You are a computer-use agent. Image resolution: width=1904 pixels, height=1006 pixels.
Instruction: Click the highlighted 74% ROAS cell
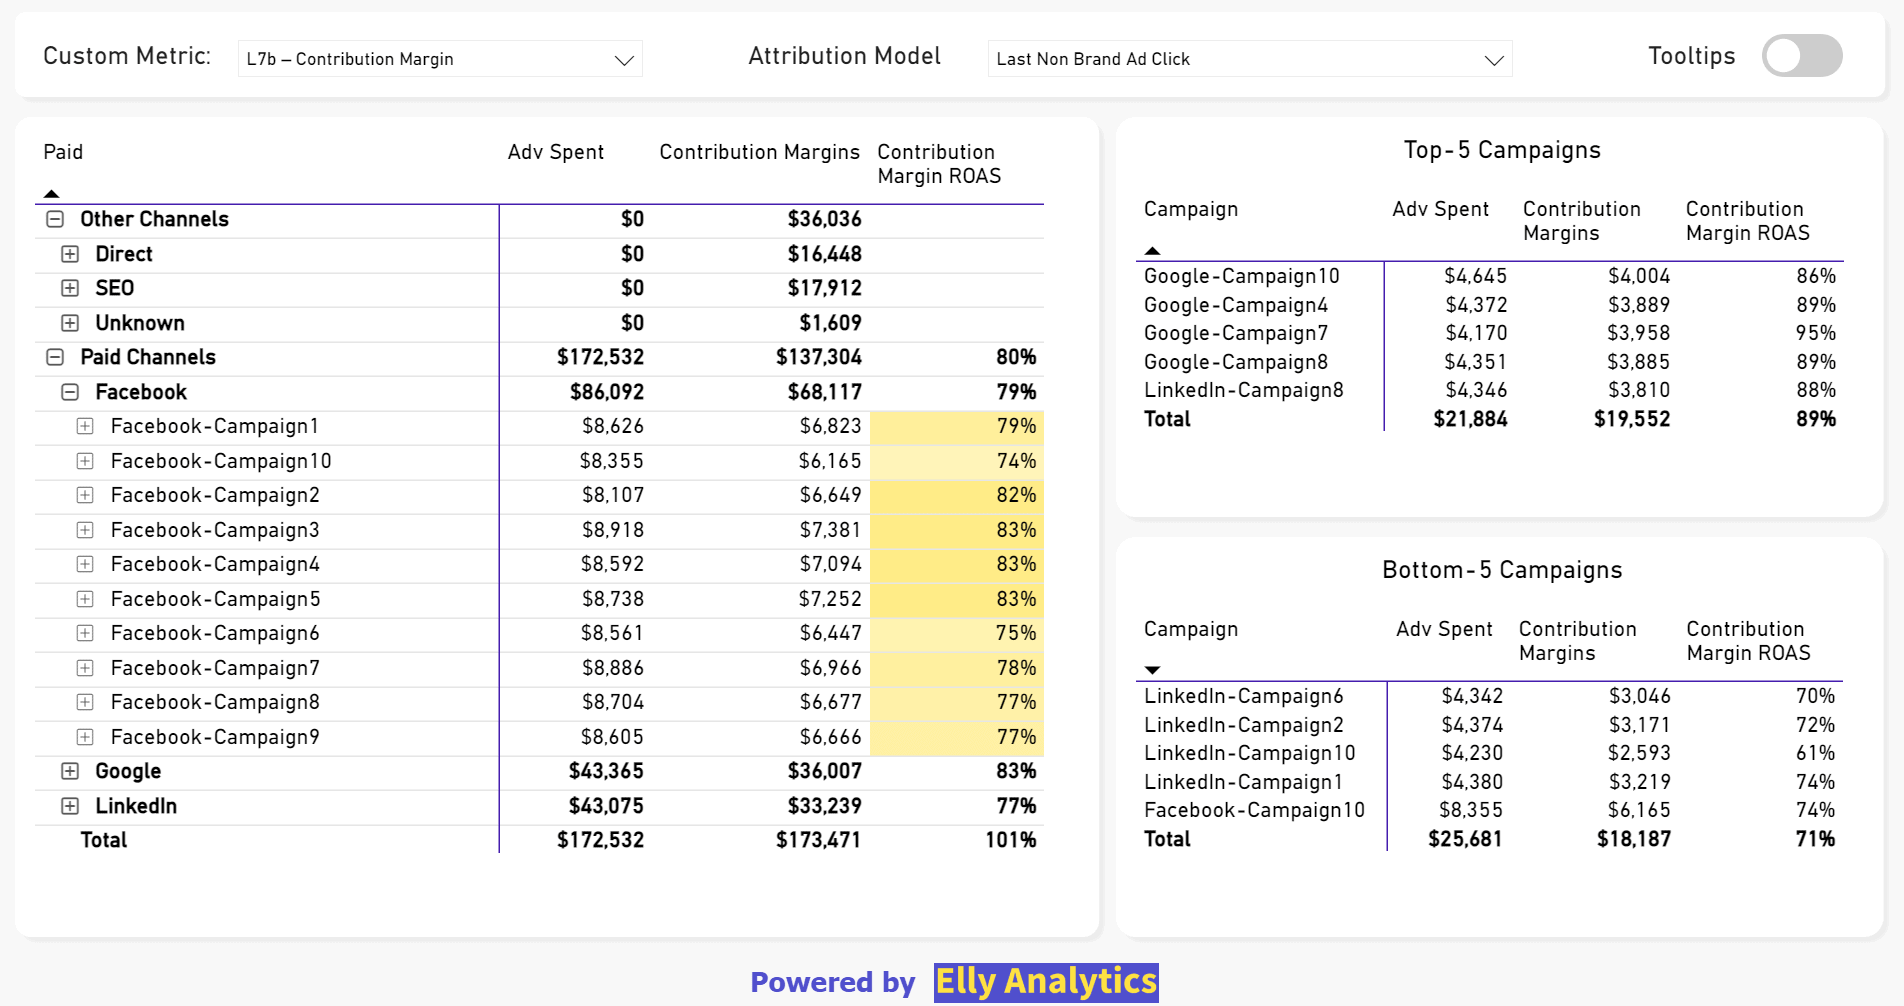[957, 461]
